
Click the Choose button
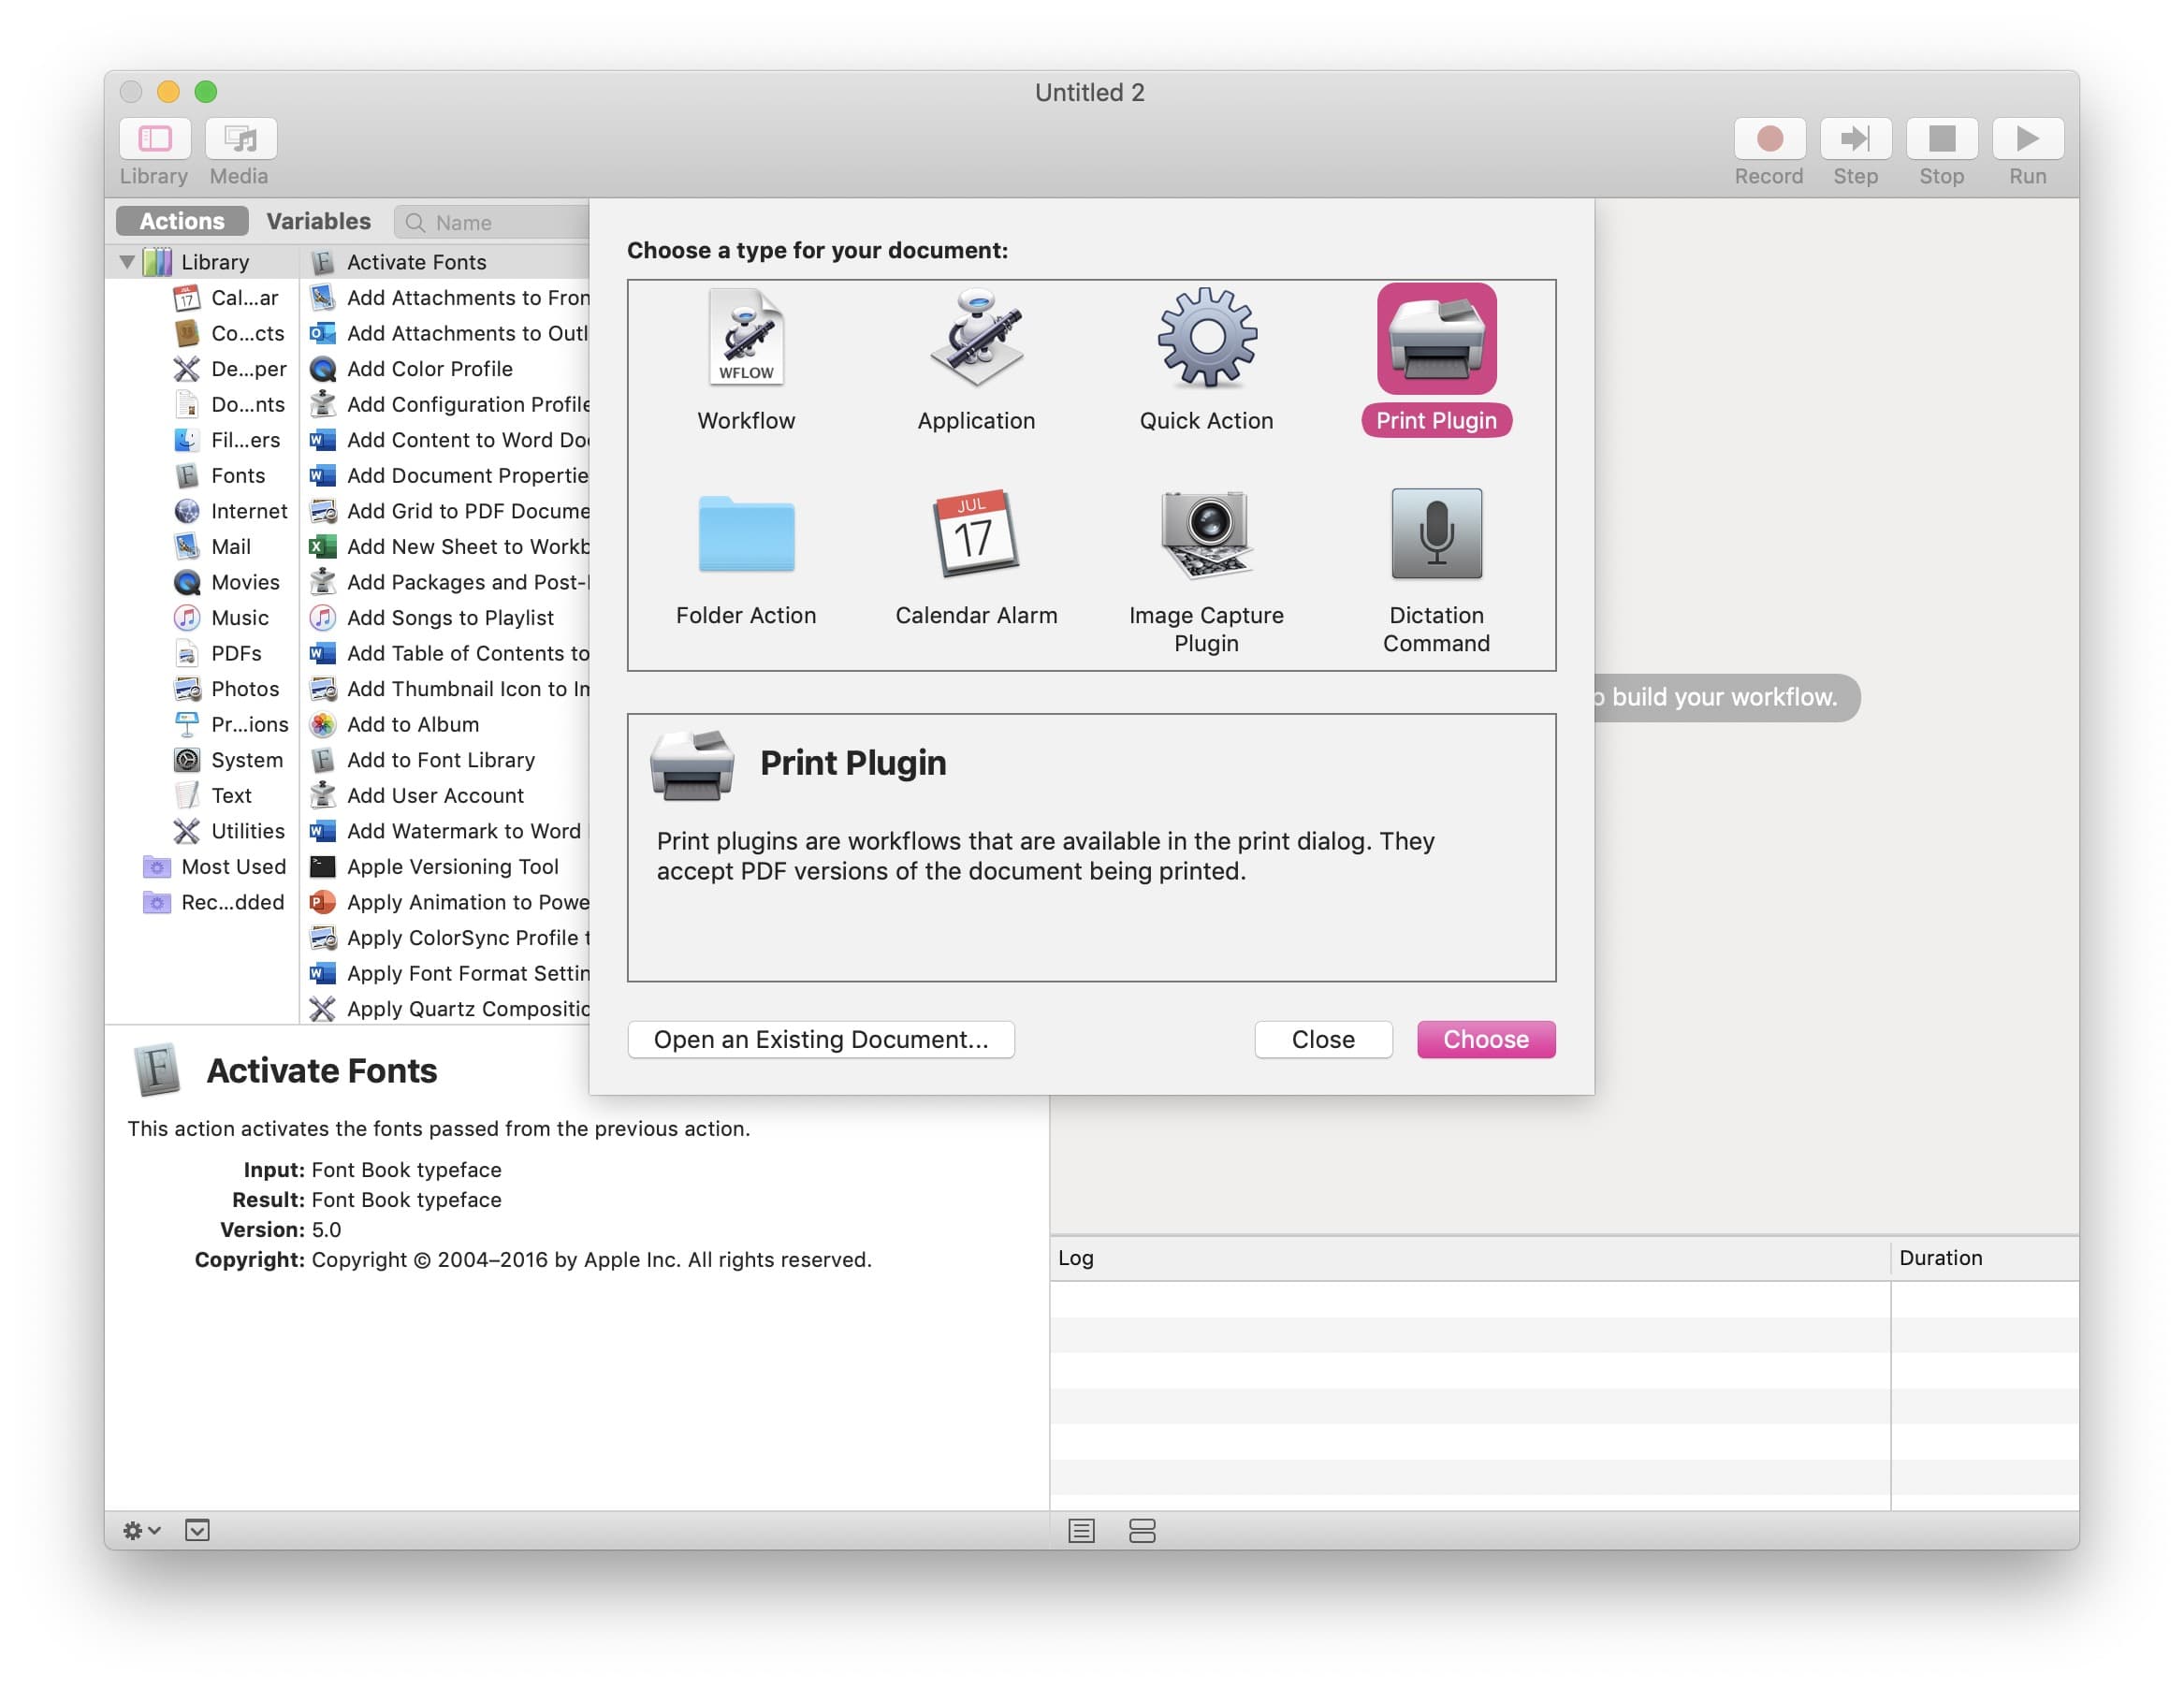click(x=1486, y=1039)
